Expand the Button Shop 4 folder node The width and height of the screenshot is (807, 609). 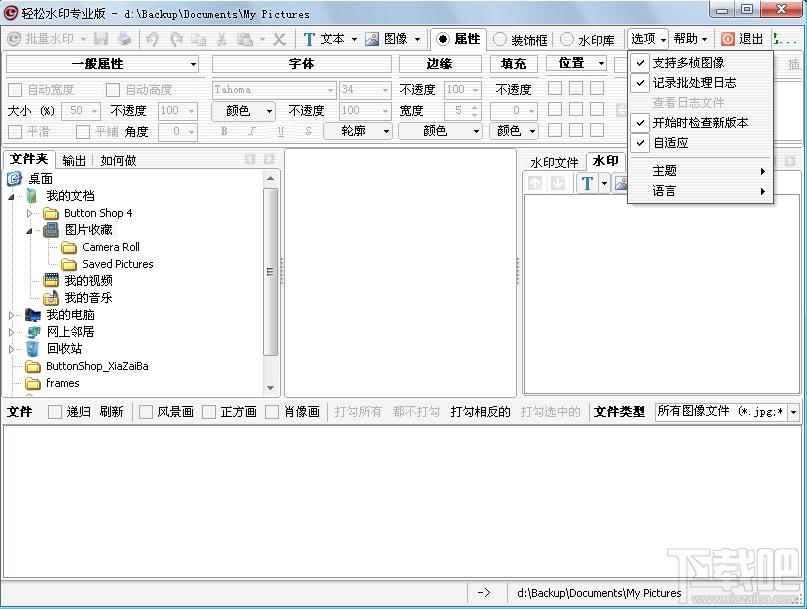[29, 213]
